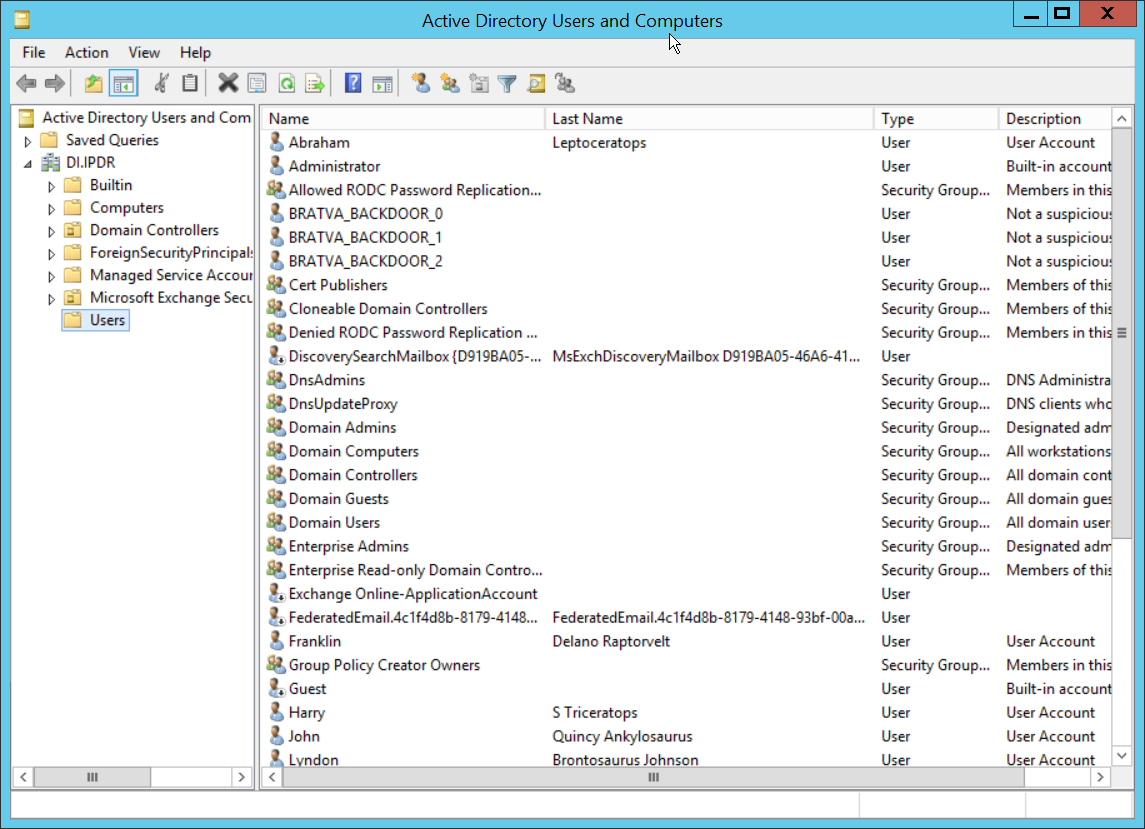The image size is (1145, 829).
Task: Click the Guest disabled user icon
Action: [276, 688]
